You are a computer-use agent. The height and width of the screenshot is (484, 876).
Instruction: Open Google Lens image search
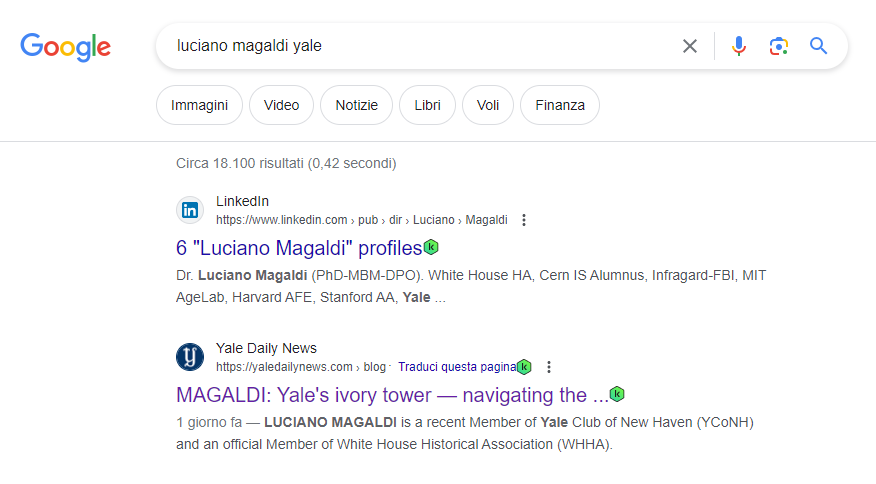click(778, 46)
